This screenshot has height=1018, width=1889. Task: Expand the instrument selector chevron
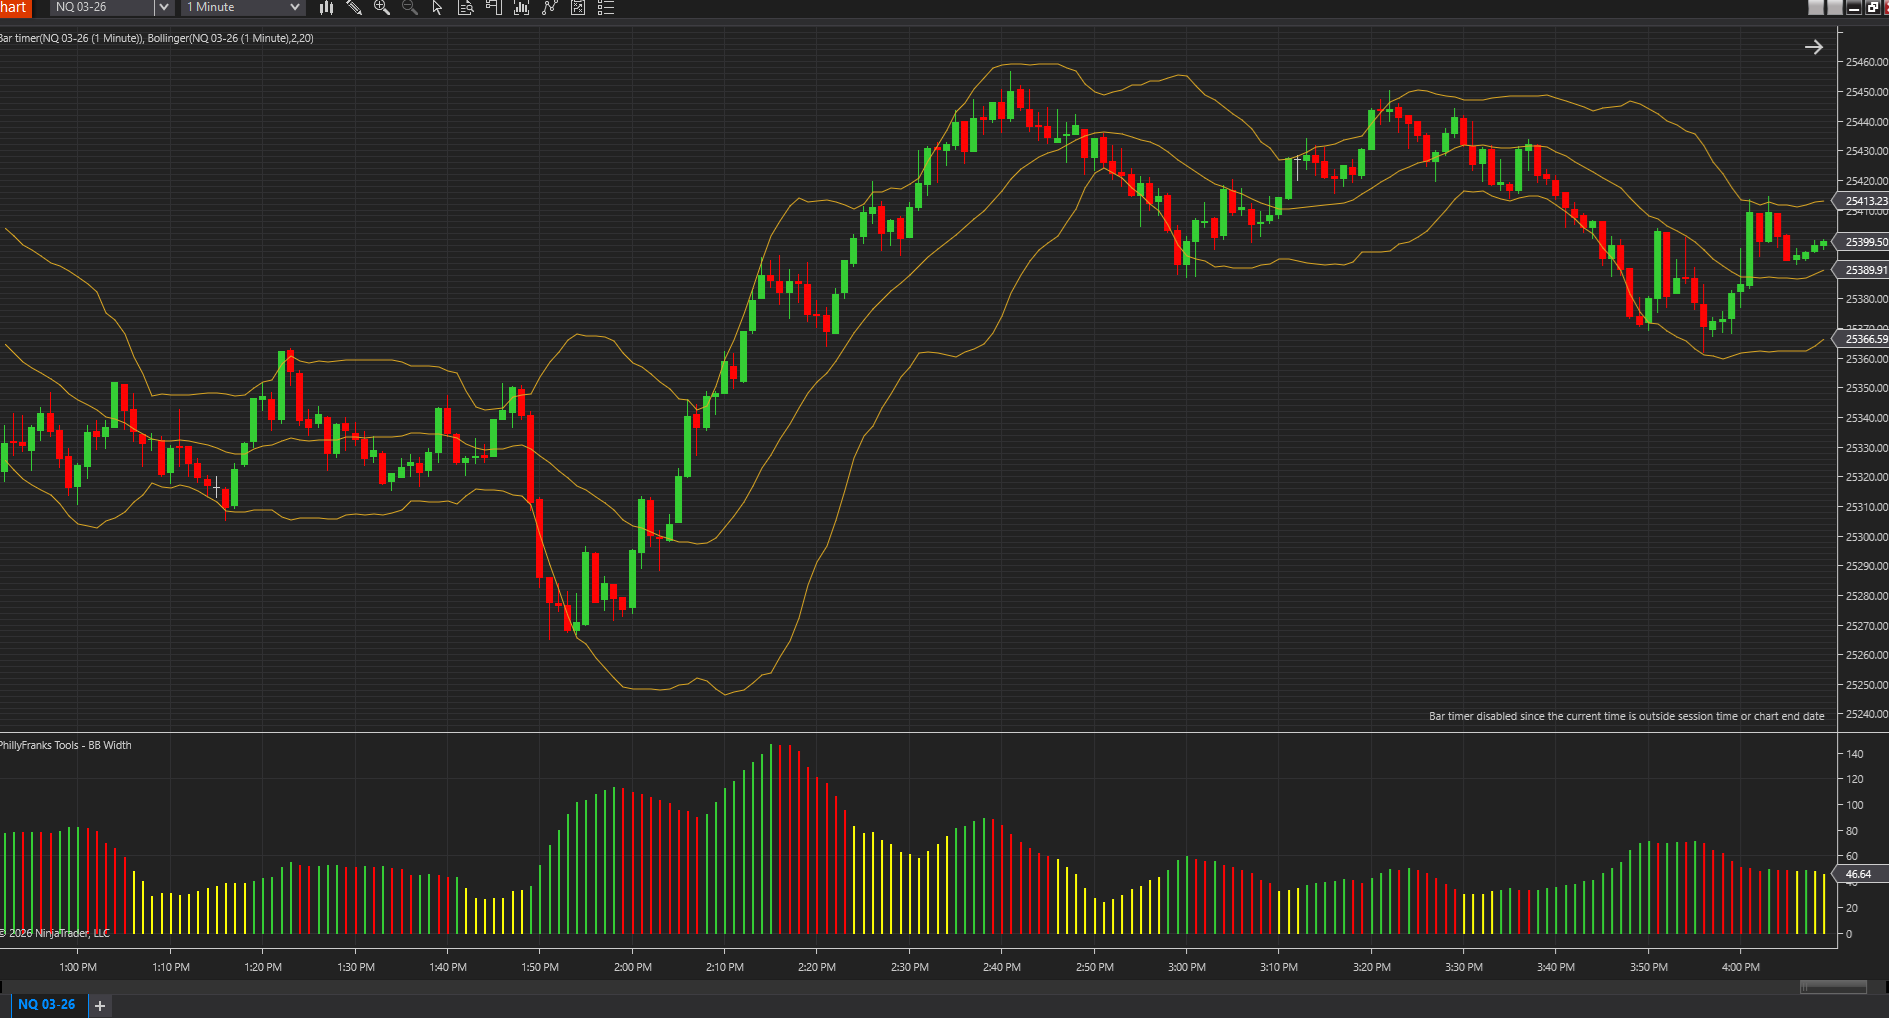pos(163,7)
